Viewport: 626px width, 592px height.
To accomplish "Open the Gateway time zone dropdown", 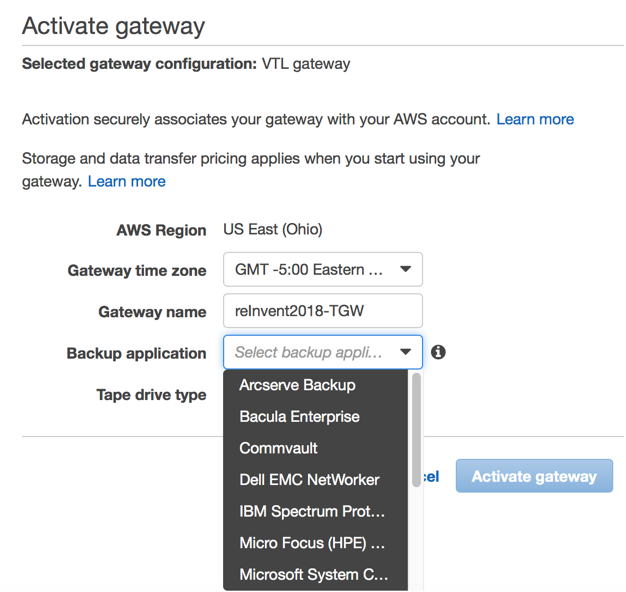I will point(322,269).
